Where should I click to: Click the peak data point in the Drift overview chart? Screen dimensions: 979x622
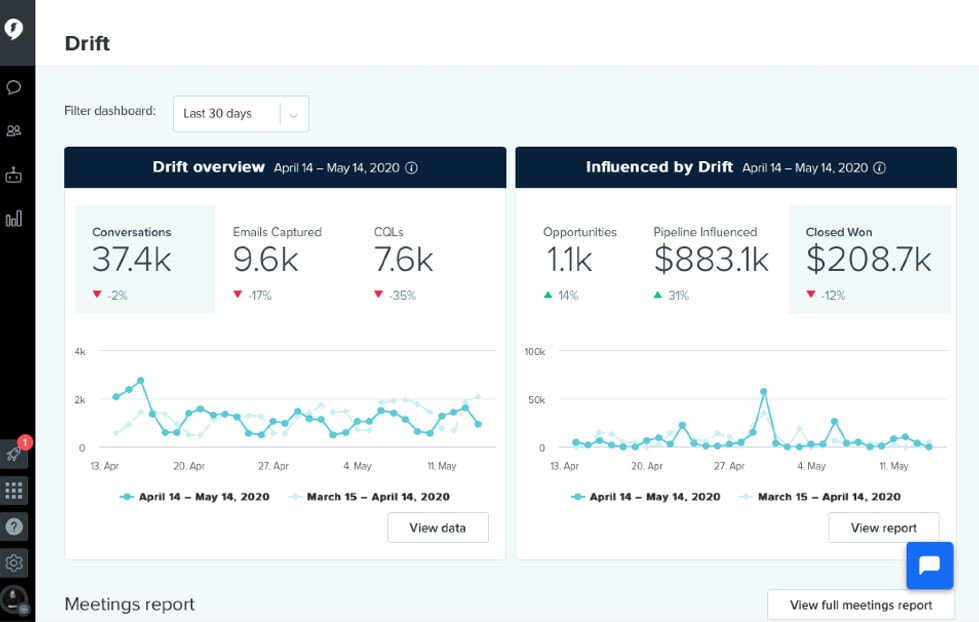click(140, 380)
